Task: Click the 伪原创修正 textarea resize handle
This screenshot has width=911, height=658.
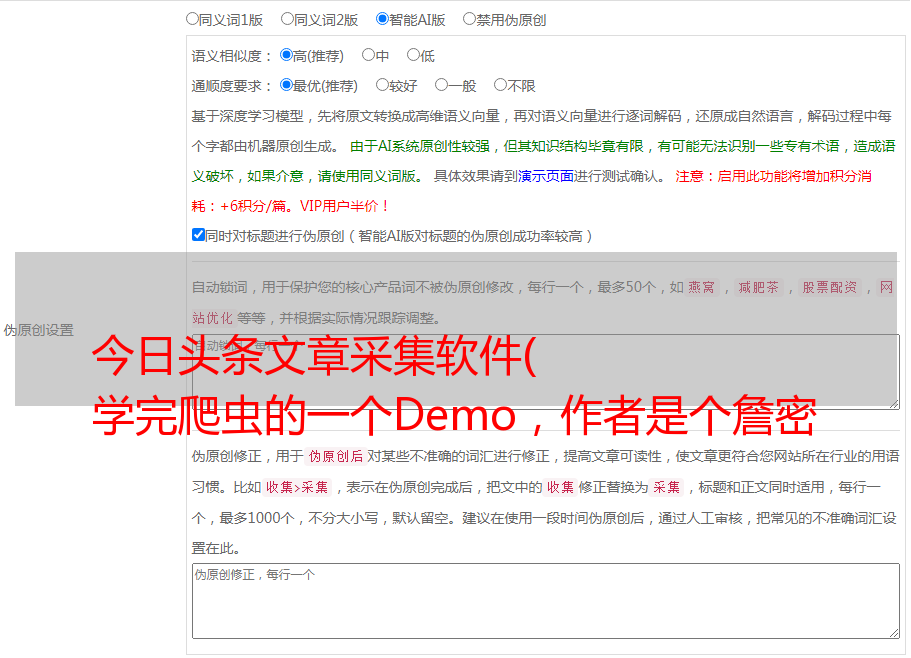Action: tap(894, 633)
